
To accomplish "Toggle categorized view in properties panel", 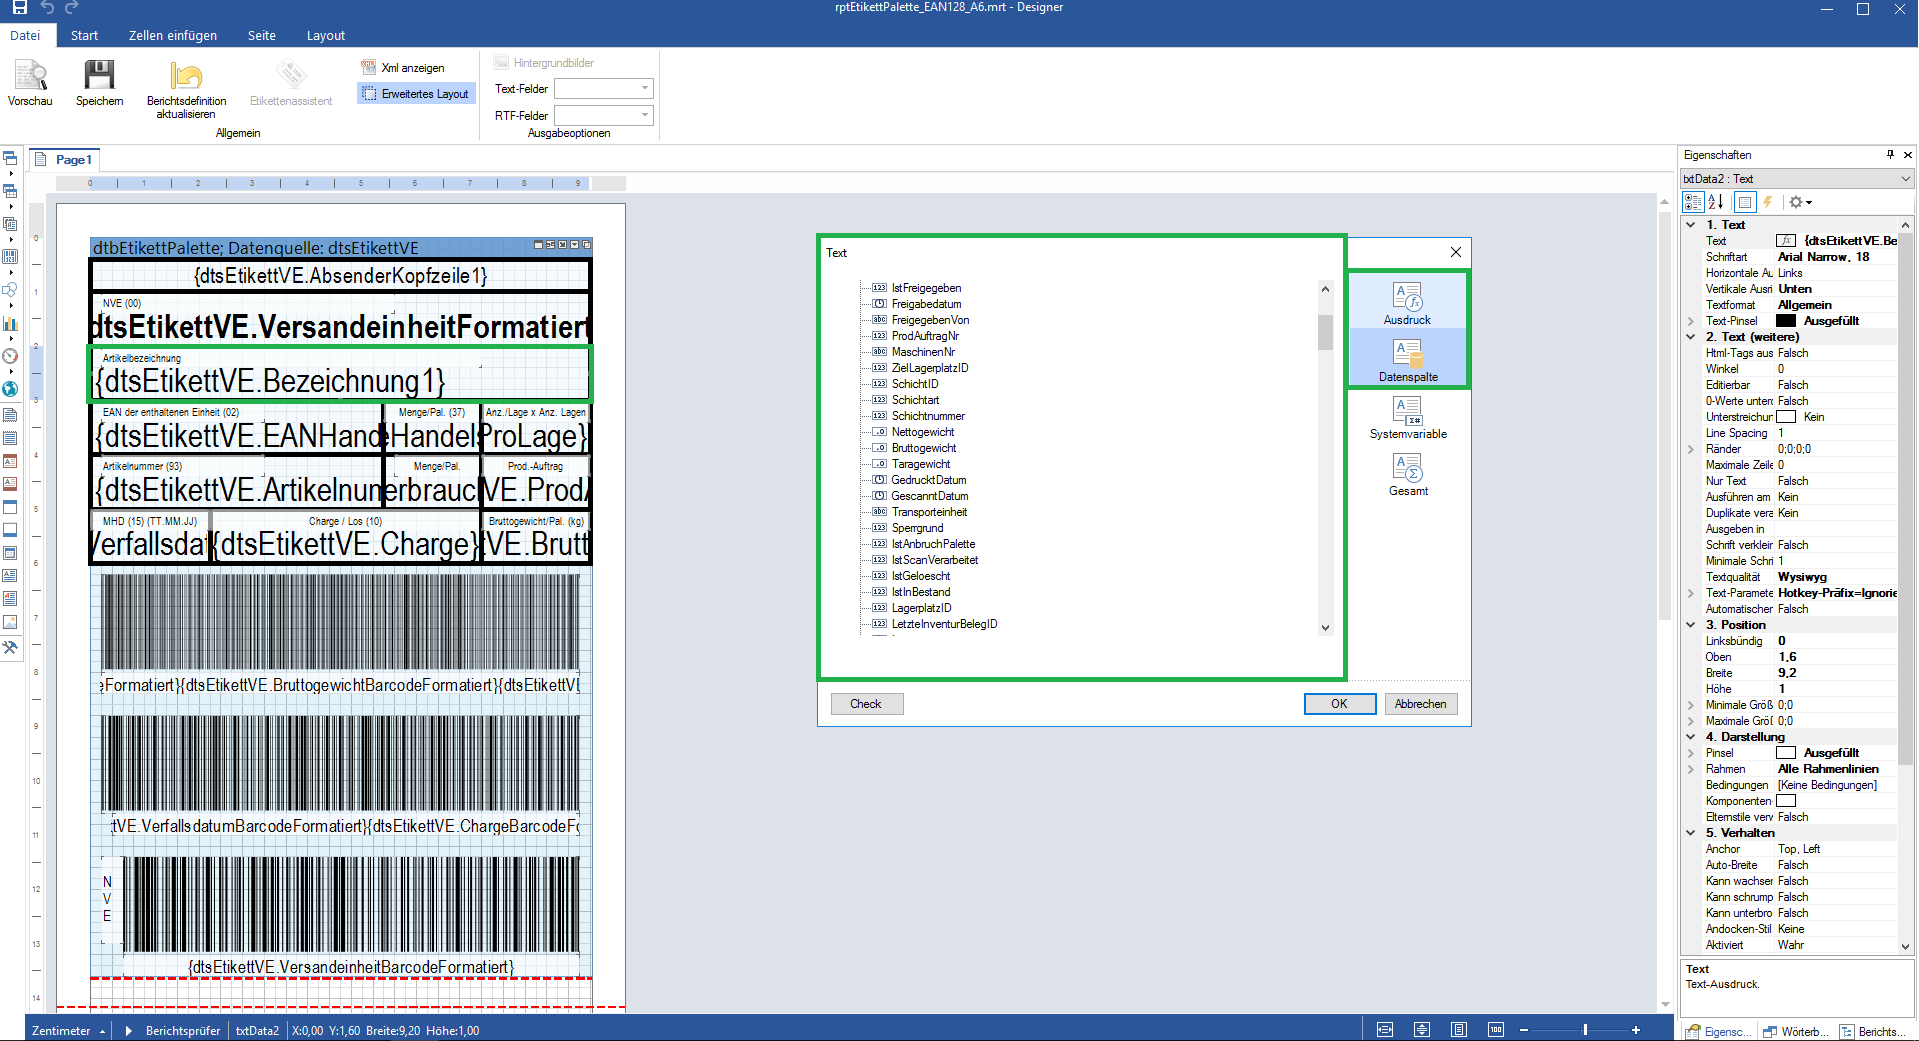I will pos(1693,202).
